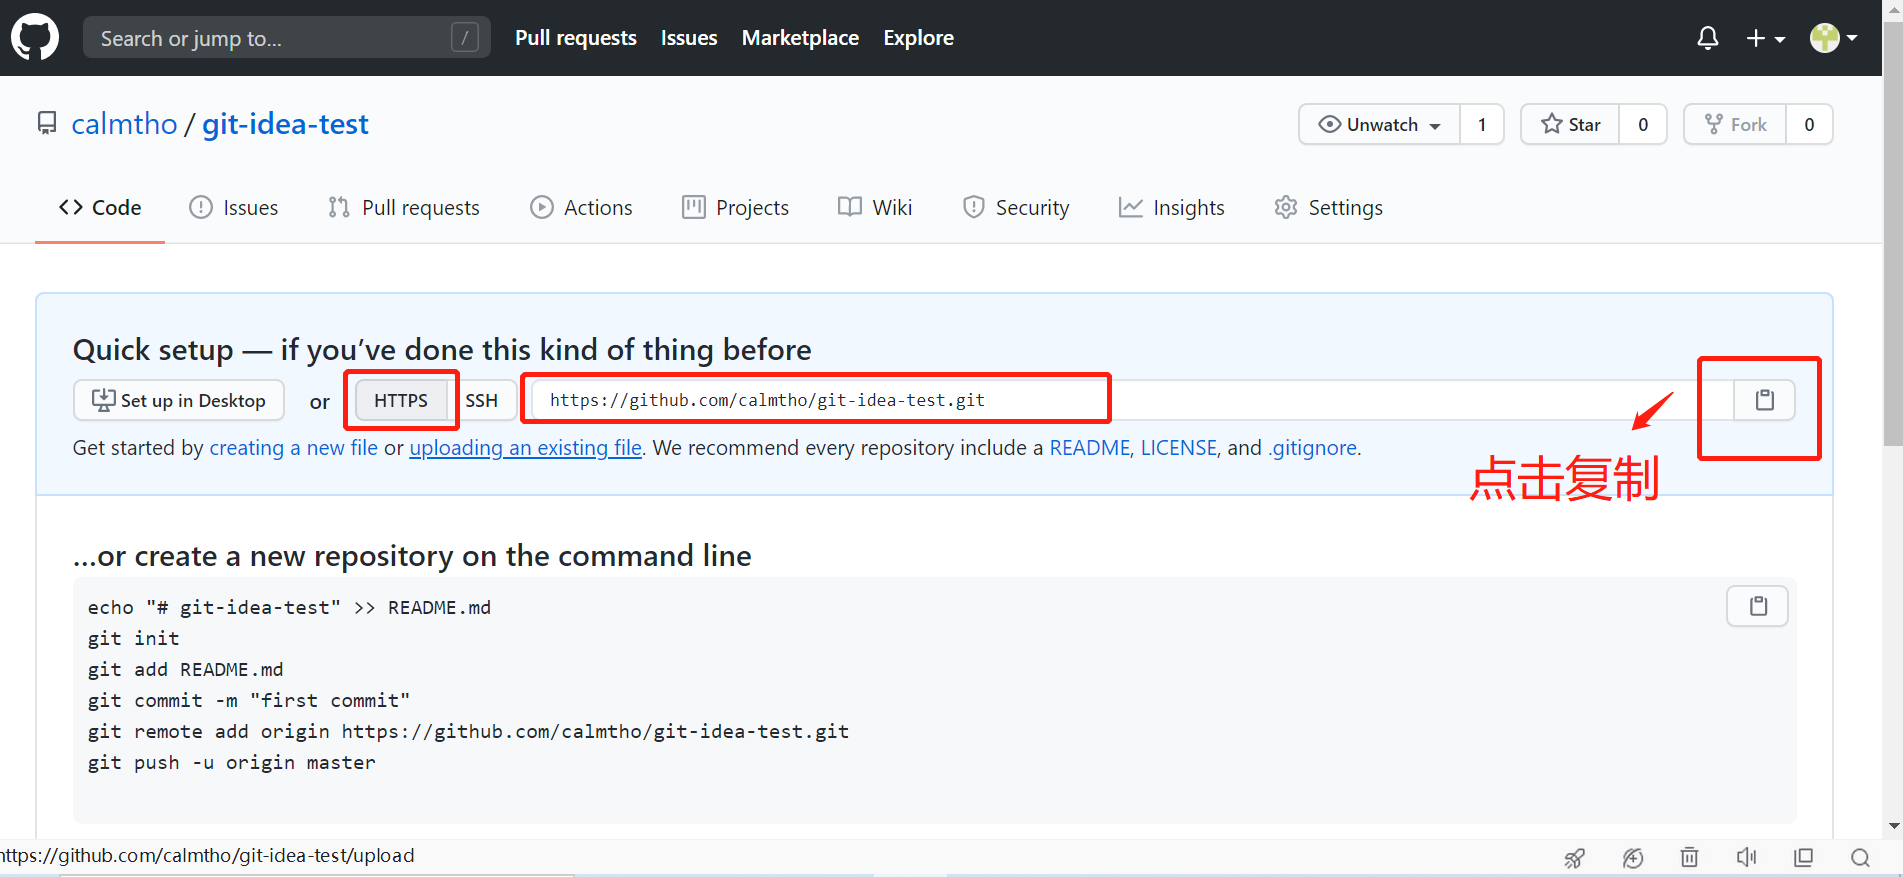The image size is (1903, 877).
Task: Click the 'git add README.md' line
Action: coord(185,669)
